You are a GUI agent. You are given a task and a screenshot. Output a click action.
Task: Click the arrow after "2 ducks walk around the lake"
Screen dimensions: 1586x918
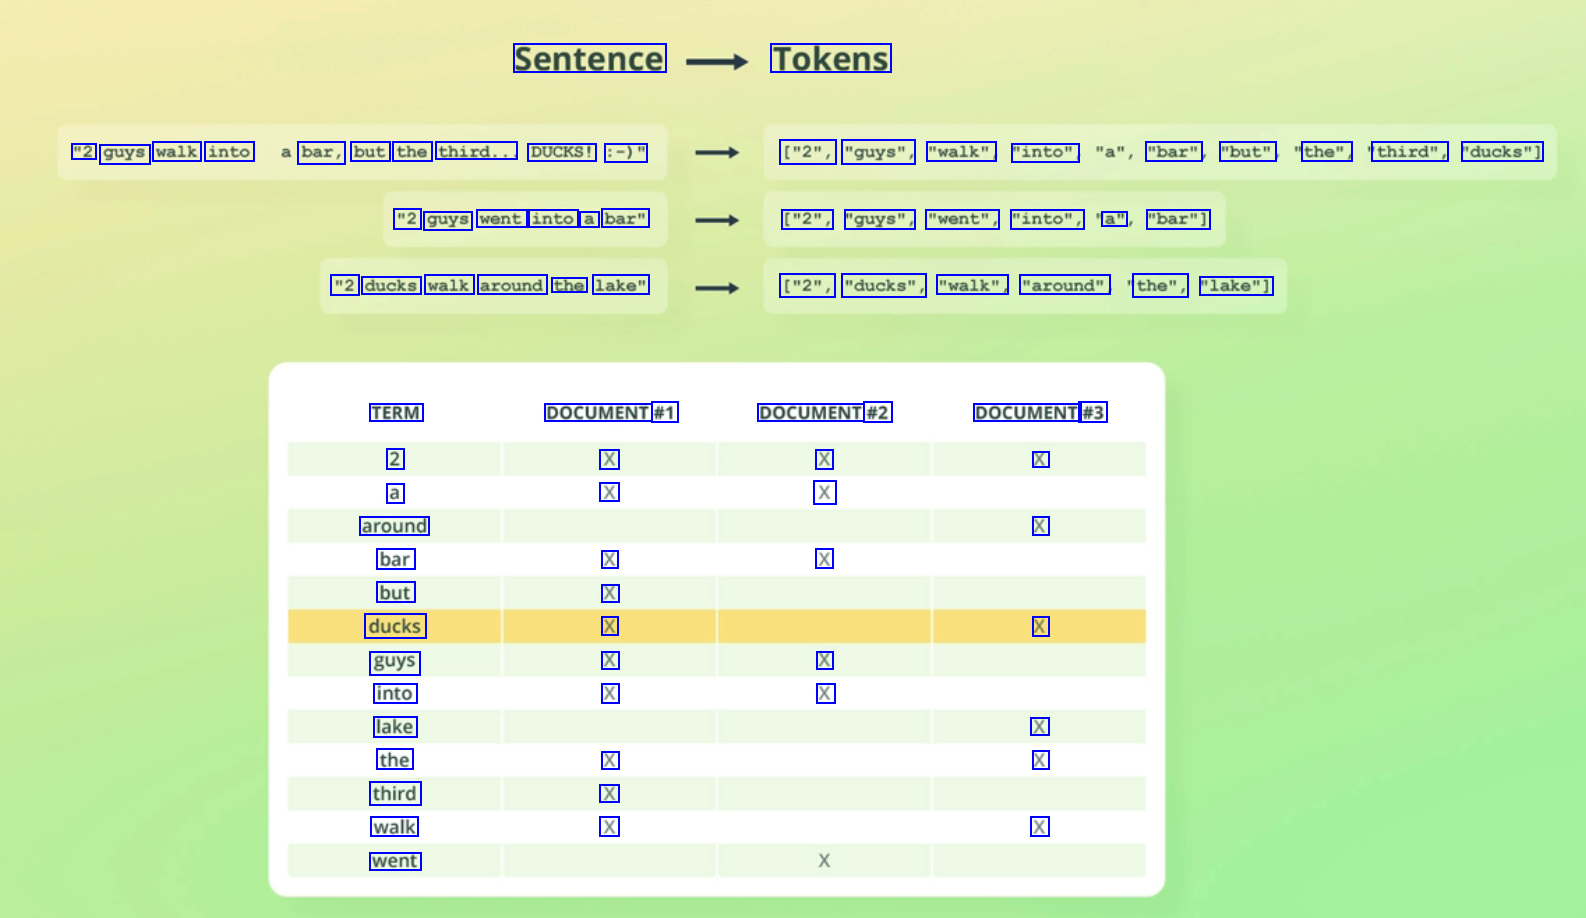(717, 288)
